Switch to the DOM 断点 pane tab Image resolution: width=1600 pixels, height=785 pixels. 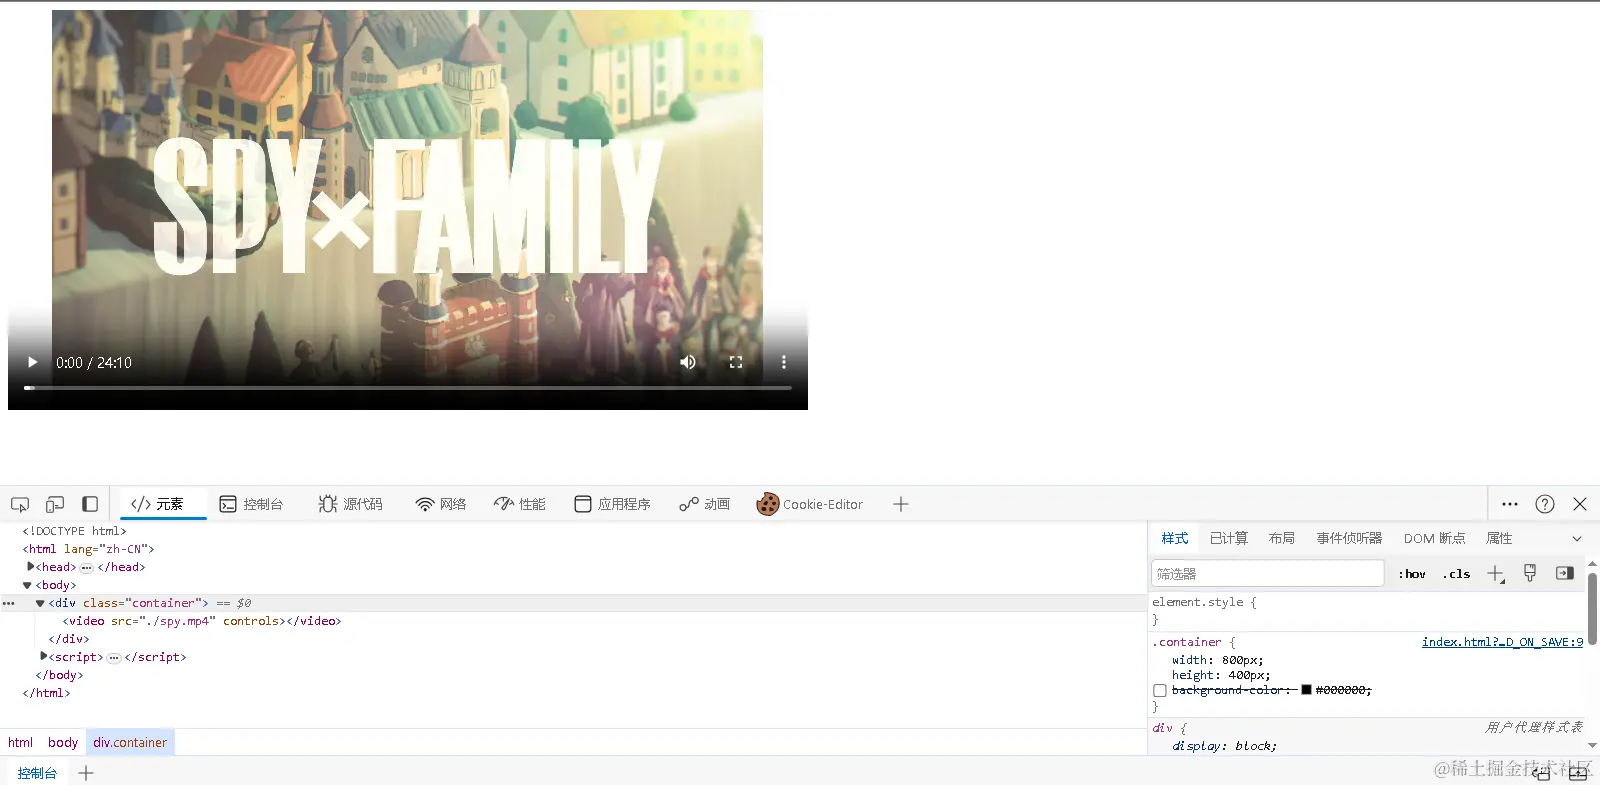click(x=1434, y=538)
